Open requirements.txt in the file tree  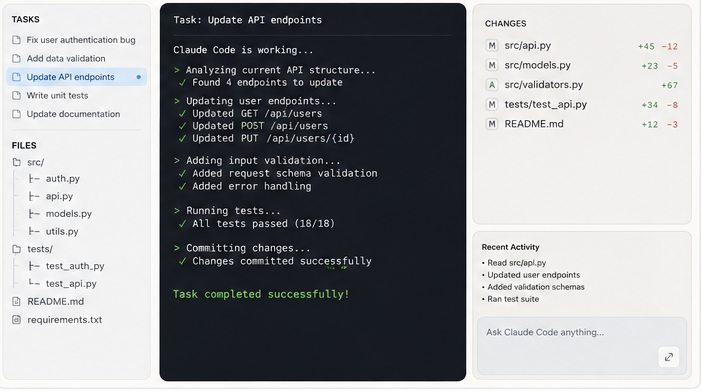64,320
